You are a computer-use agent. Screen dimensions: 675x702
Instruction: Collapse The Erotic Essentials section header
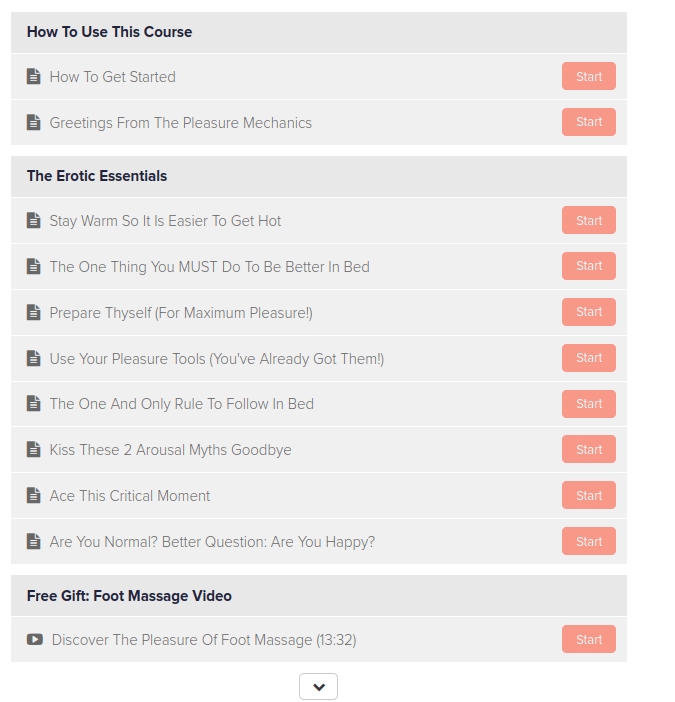pyautogui.click(x=97, y=176)
